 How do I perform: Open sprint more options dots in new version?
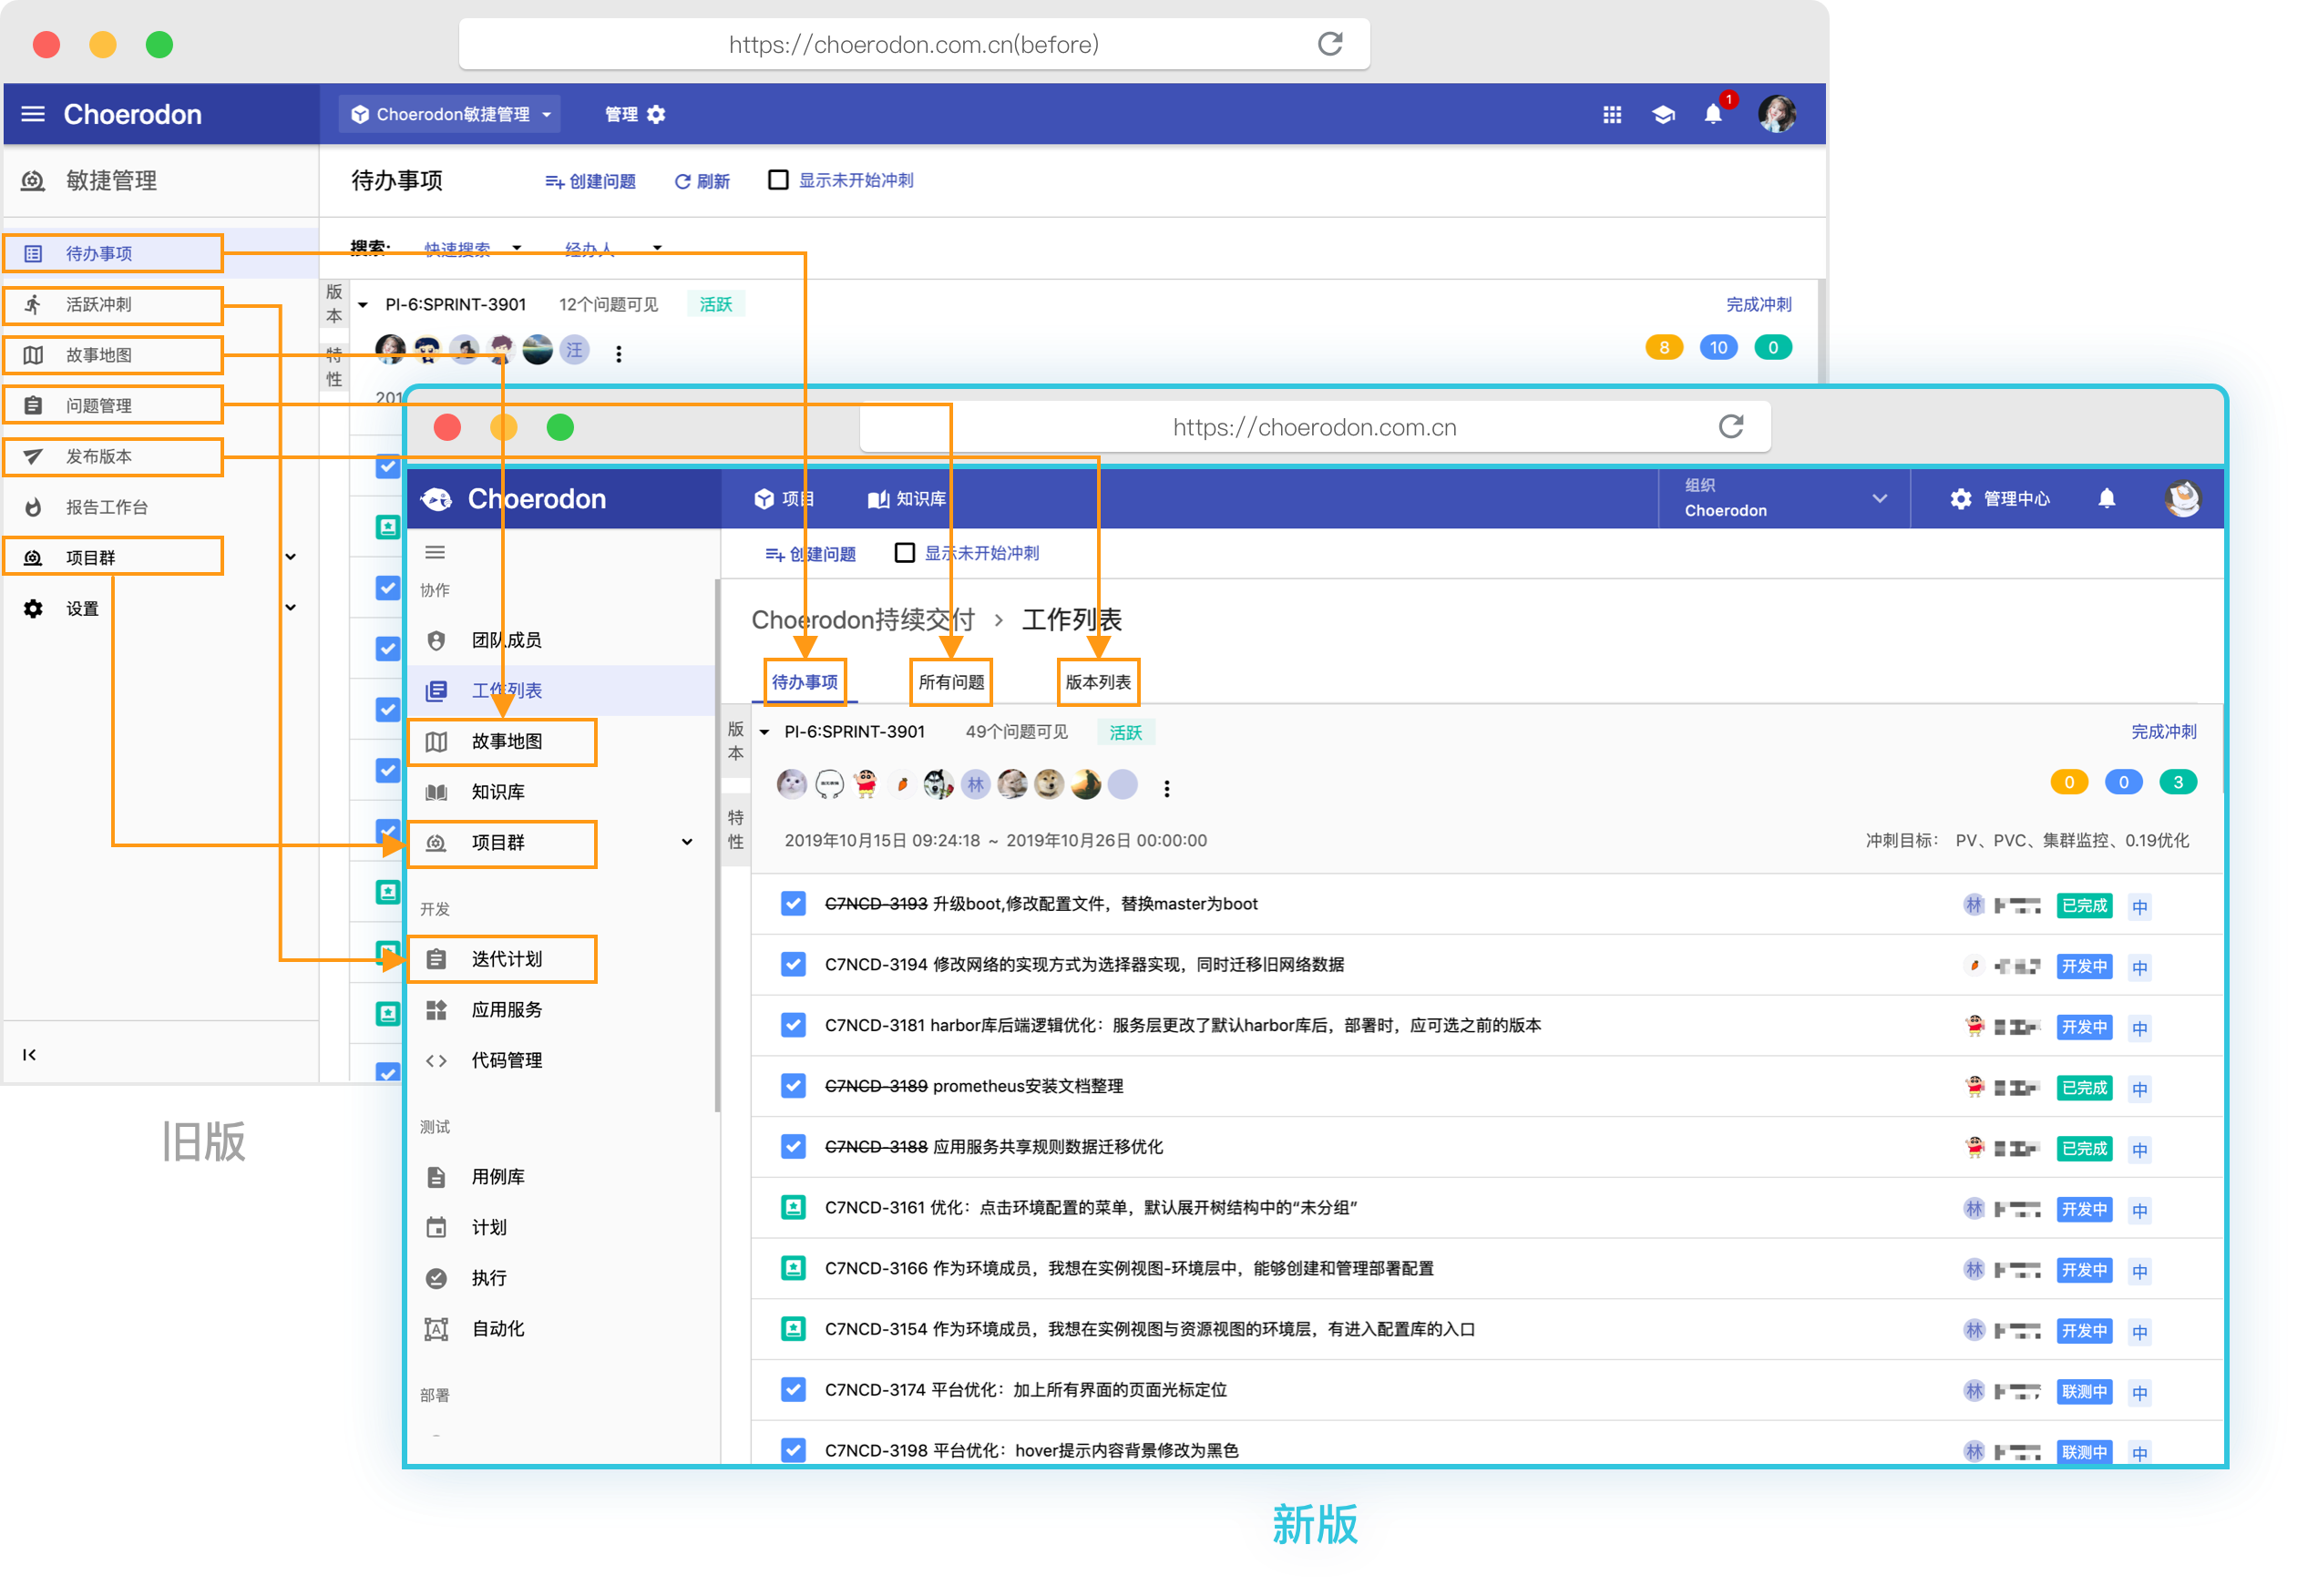click(x=1166, y=788)
